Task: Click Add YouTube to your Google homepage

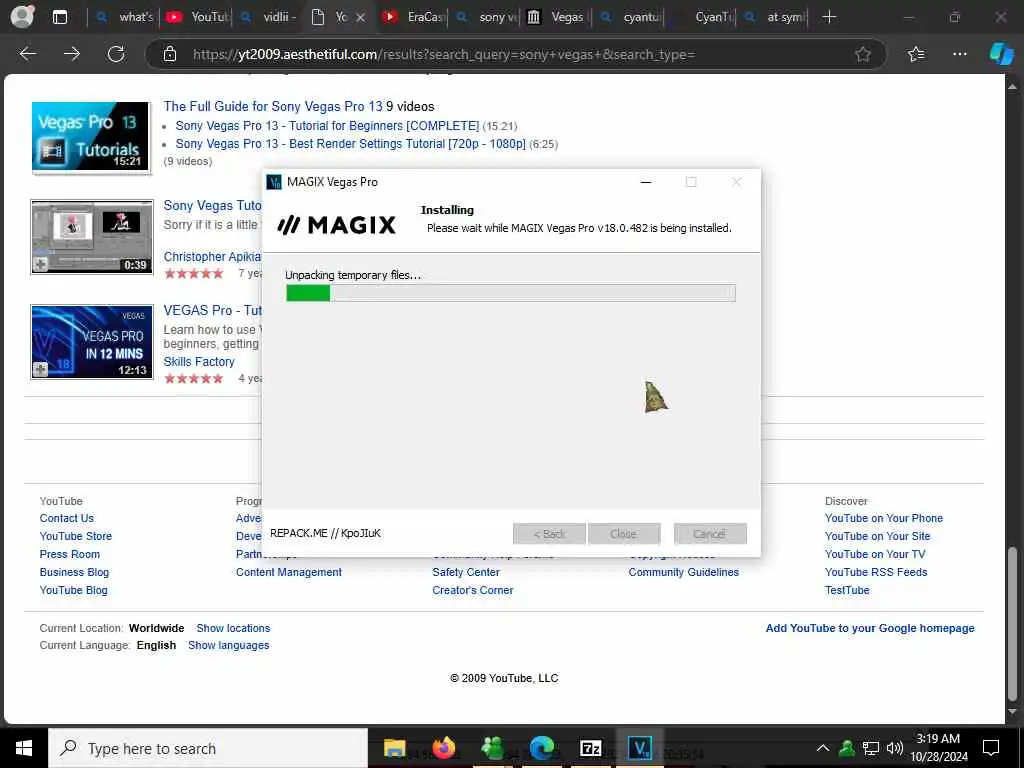Action: pos(870,628)
